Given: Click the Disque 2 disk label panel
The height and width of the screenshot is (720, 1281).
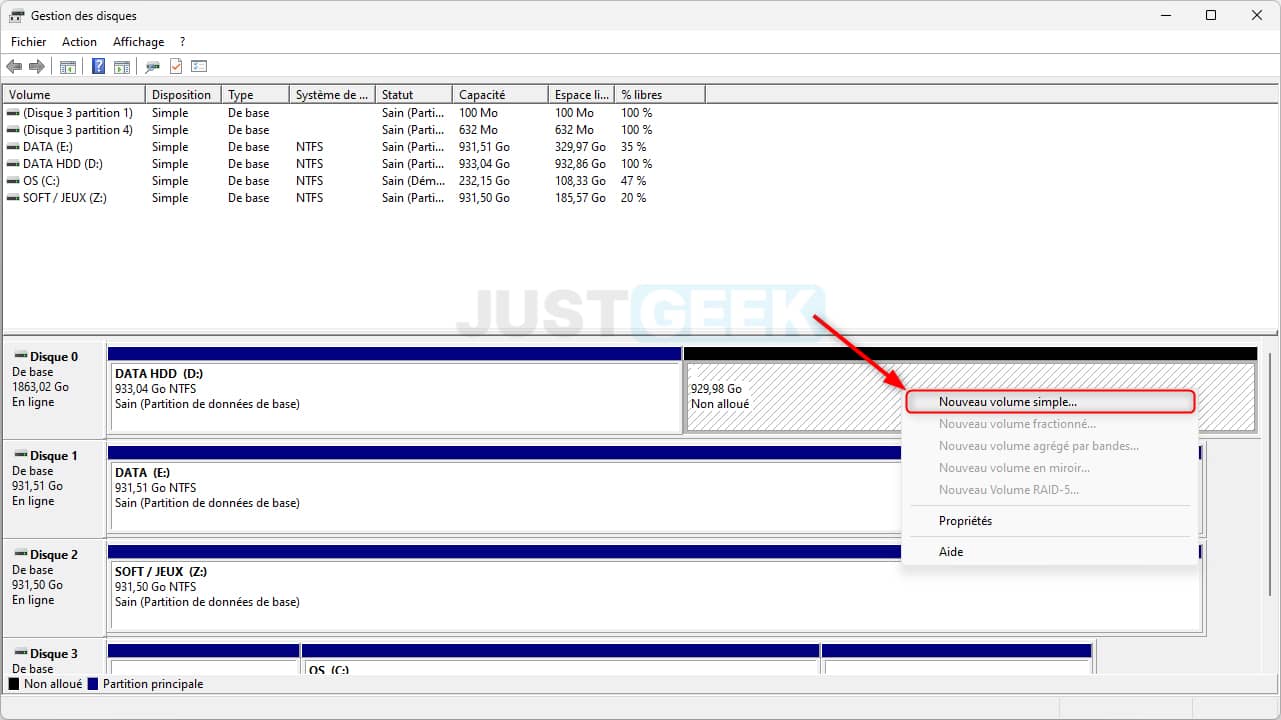Looking at the screenshot, I should point(55,588).
